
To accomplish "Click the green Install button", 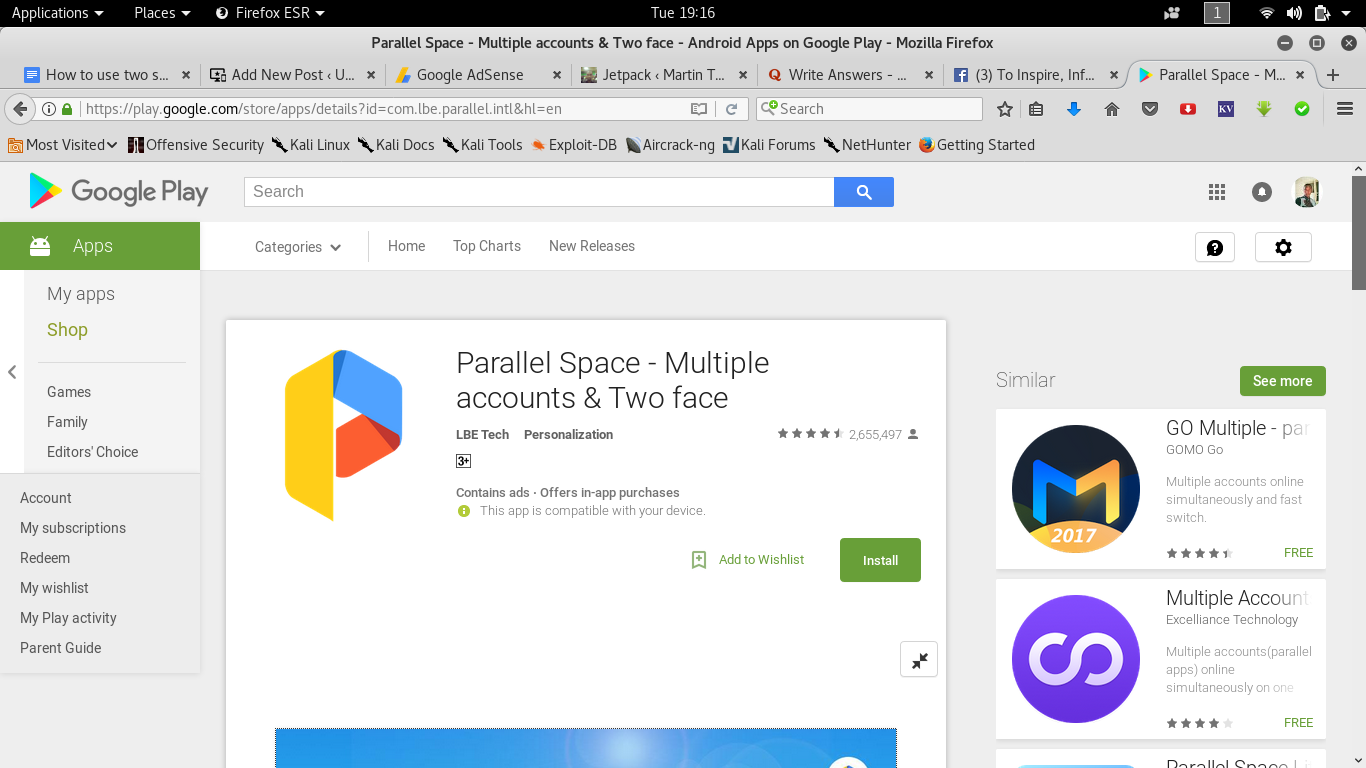I will [880, 560].
